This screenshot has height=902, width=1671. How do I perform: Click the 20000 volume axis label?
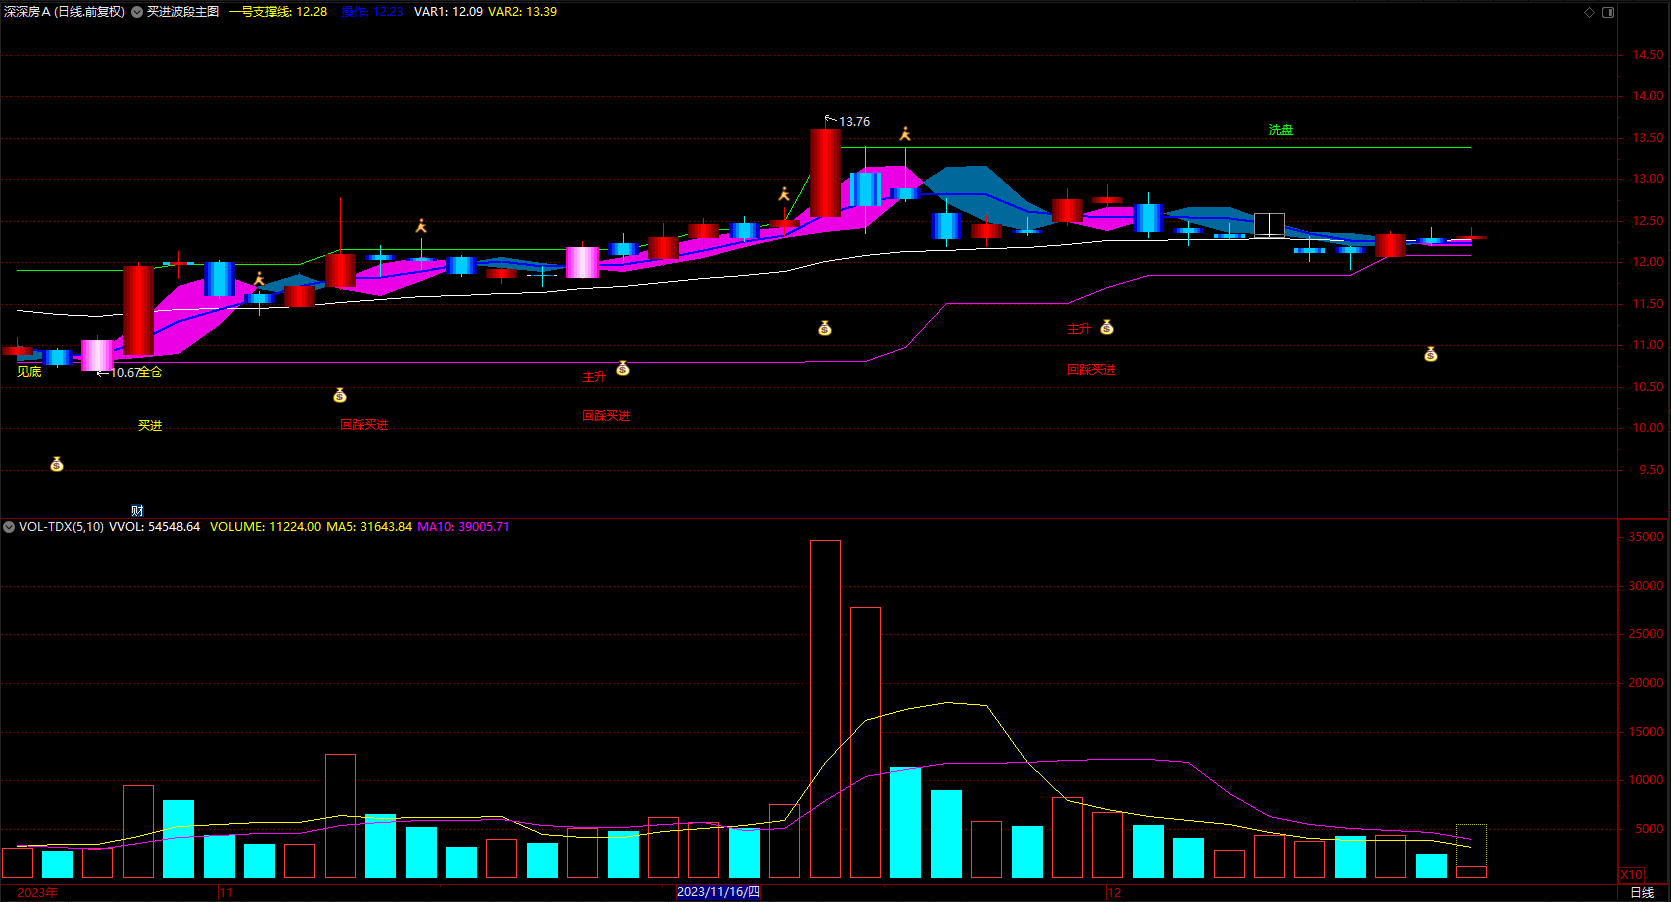[1646, 683]
